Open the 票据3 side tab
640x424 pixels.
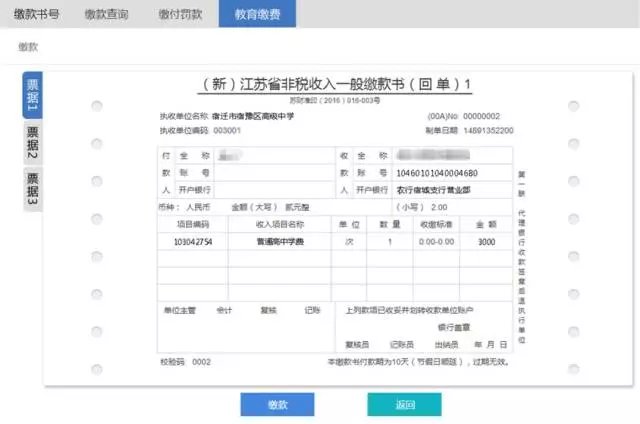(x=31, y=190)
